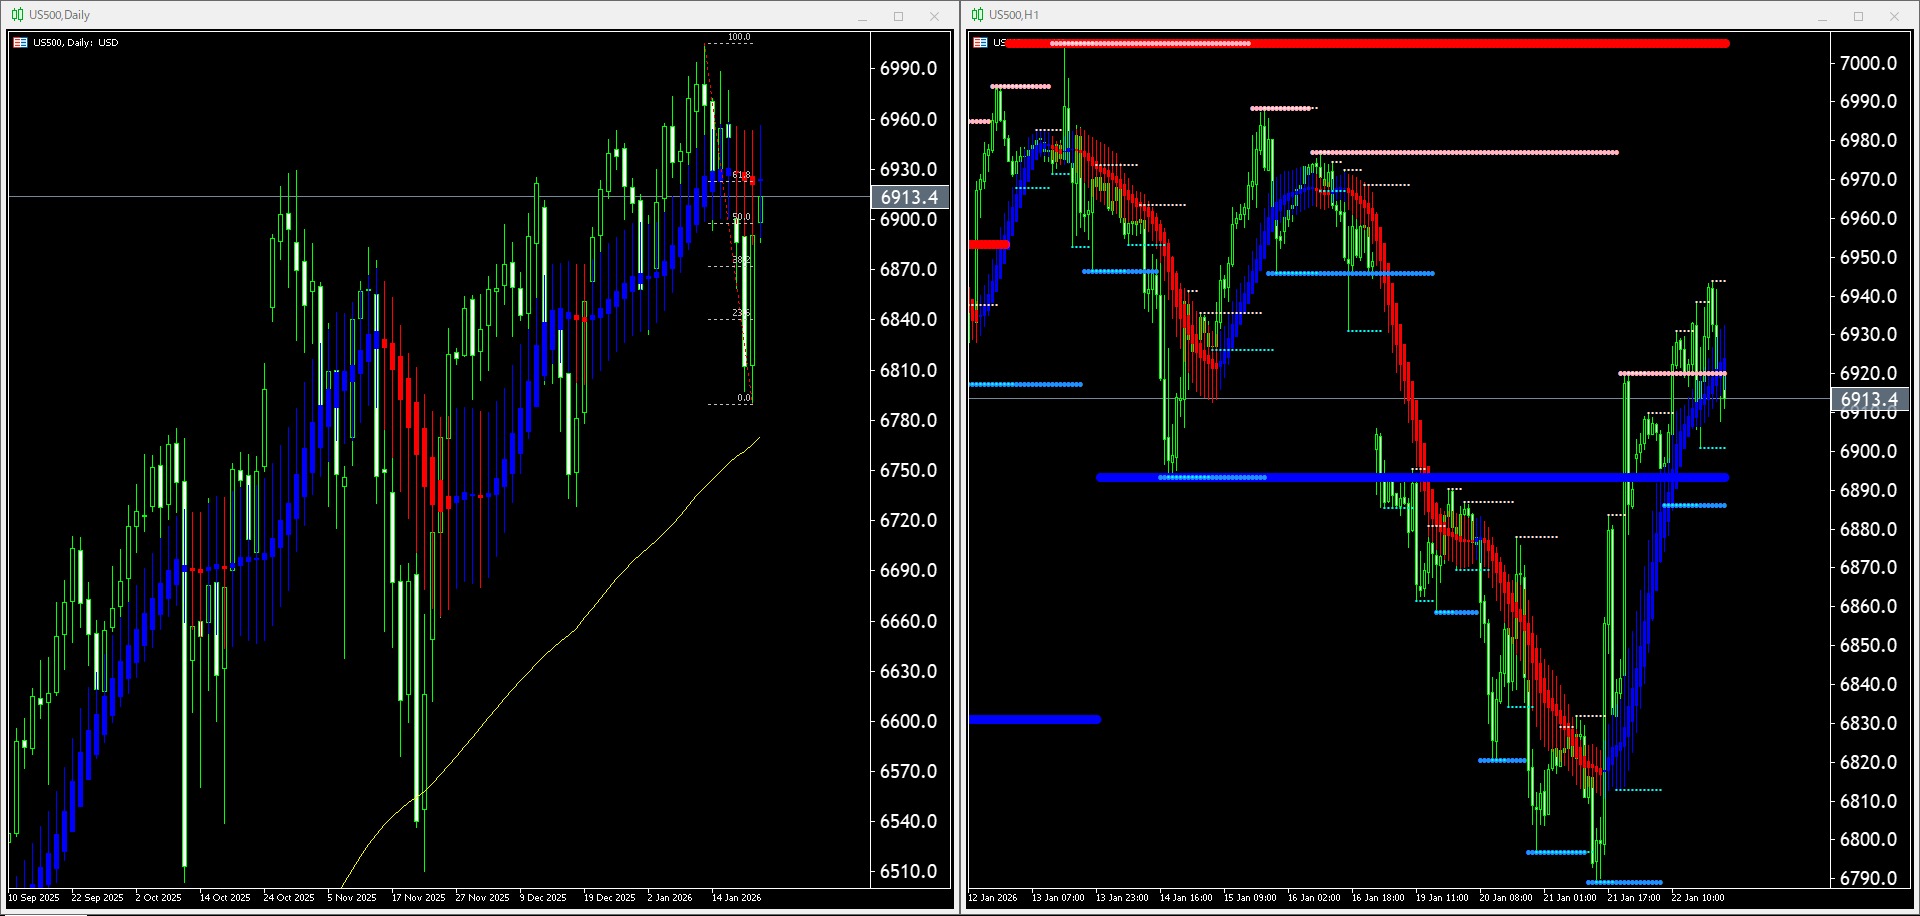Click the '10 Sep 2025' date label

(34, 898)
